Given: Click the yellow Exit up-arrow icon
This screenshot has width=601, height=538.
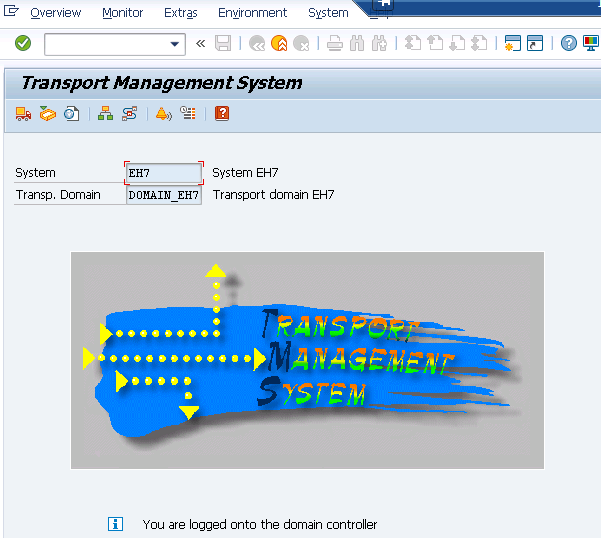Looking at the screenshot, I should [279, 43].
